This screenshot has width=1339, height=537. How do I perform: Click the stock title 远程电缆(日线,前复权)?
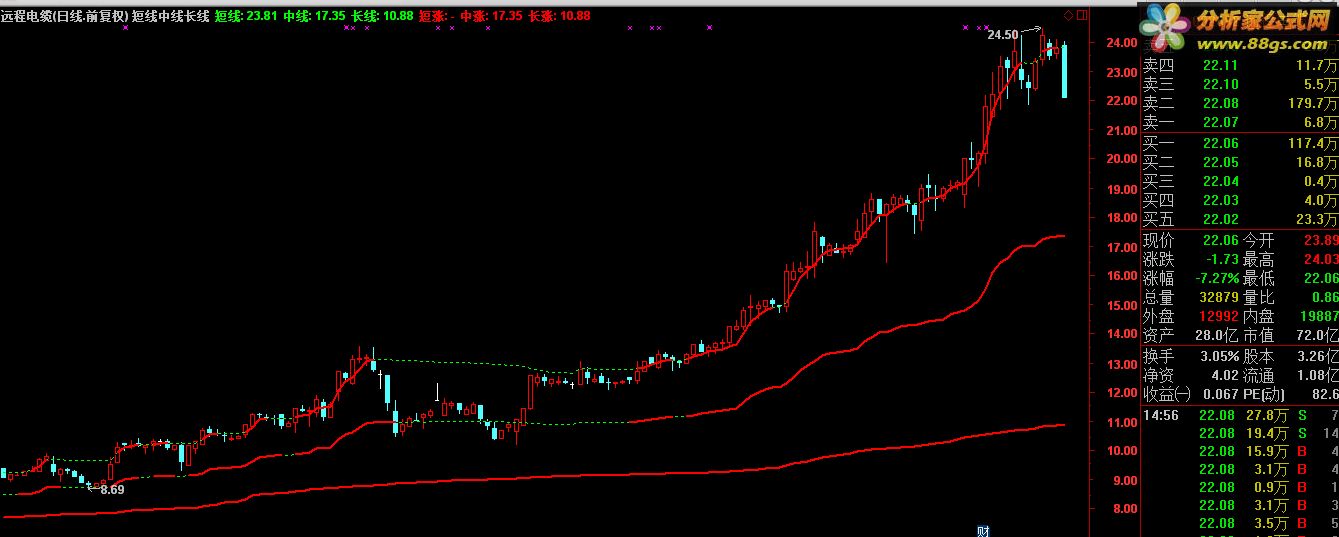click(x=64, y=16)
